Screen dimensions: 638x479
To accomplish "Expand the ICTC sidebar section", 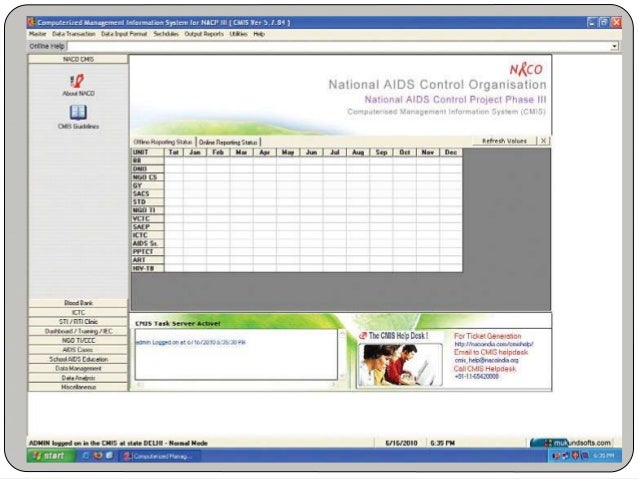I will point(78,313).
